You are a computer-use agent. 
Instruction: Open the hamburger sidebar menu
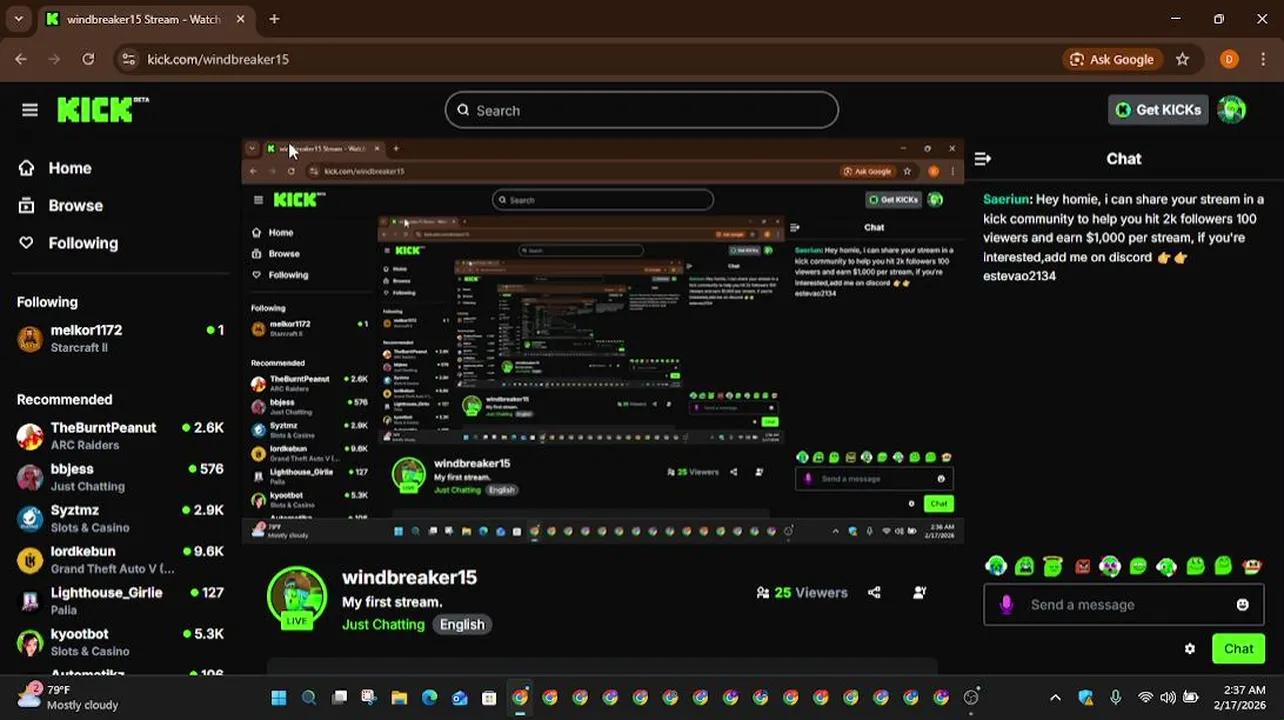[x=30, y=110]
